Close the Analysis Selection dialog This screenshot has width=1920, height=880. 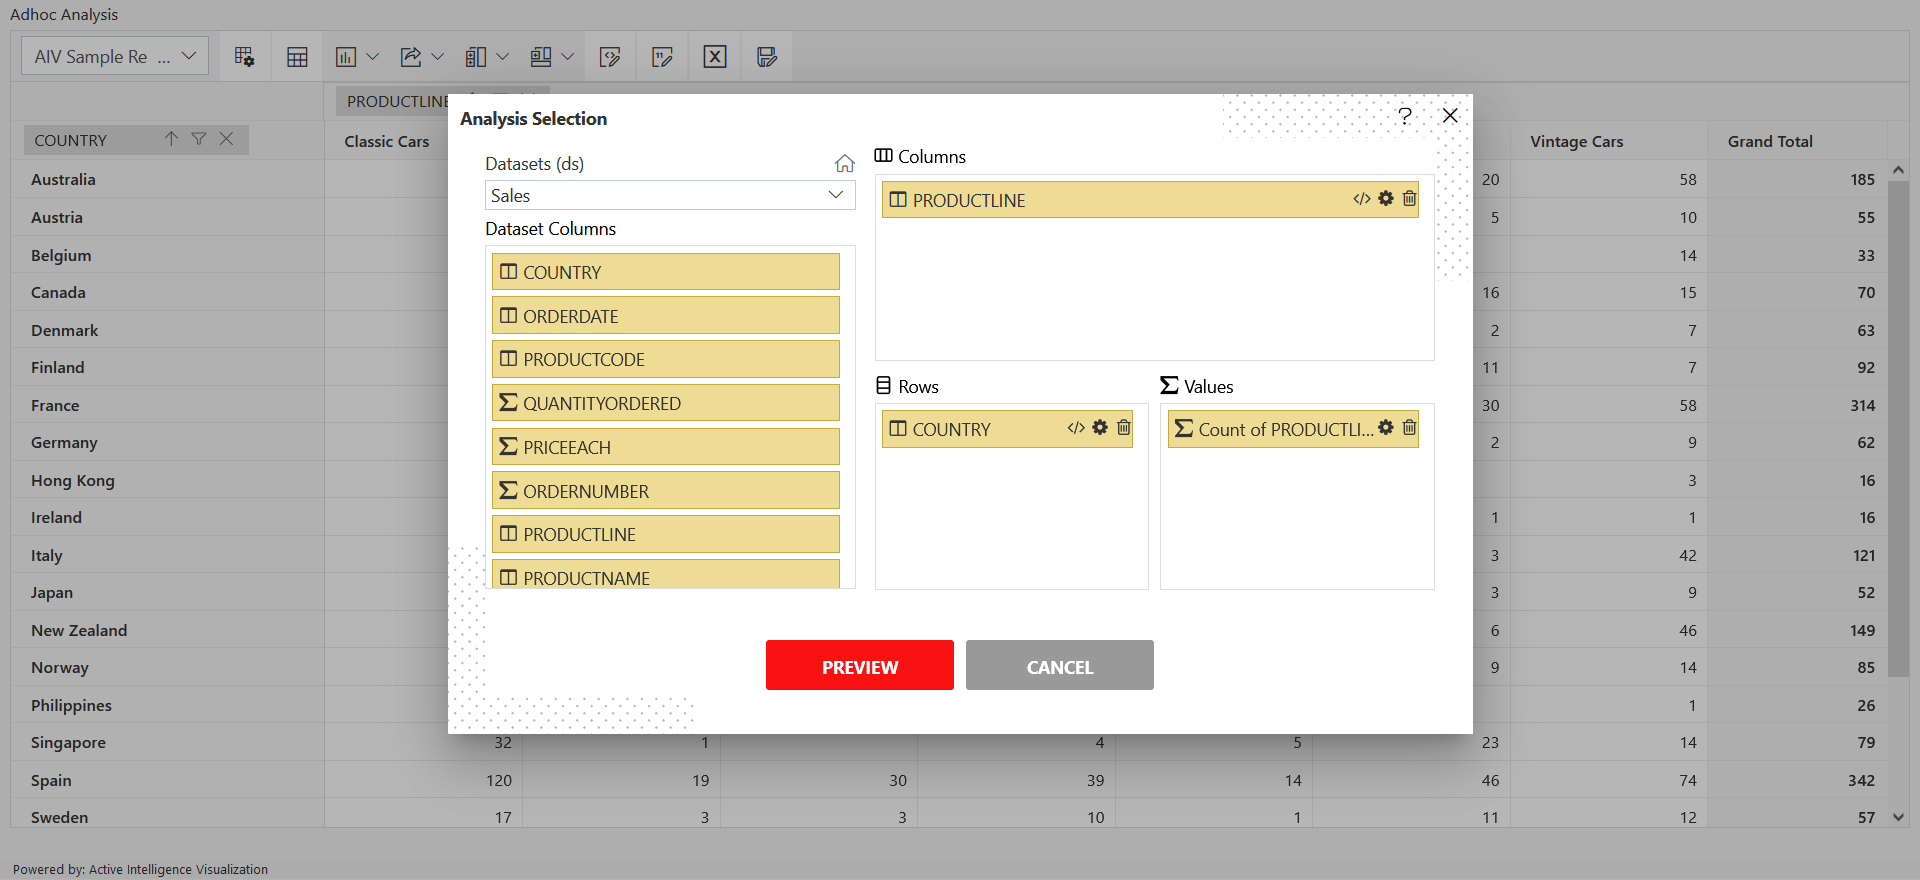tap(1450, 116)
